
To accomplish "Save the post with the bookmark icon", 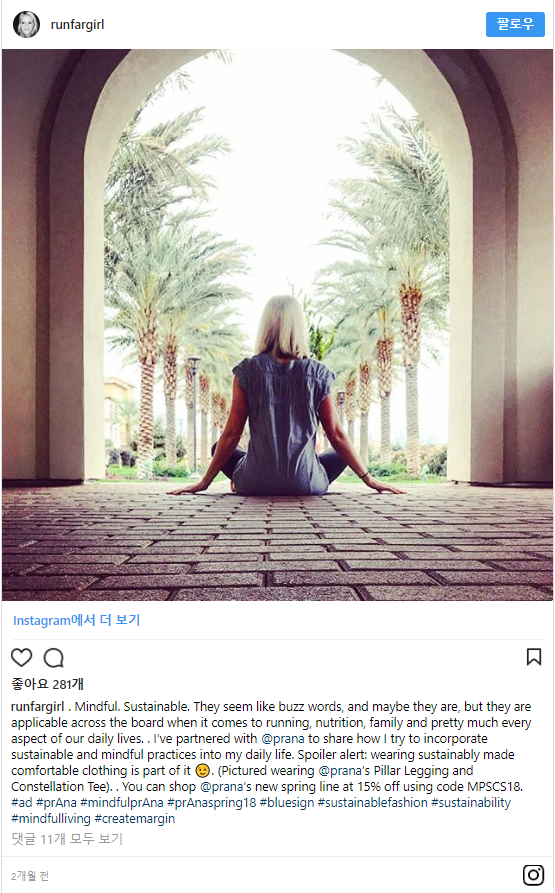I will 533,657.
